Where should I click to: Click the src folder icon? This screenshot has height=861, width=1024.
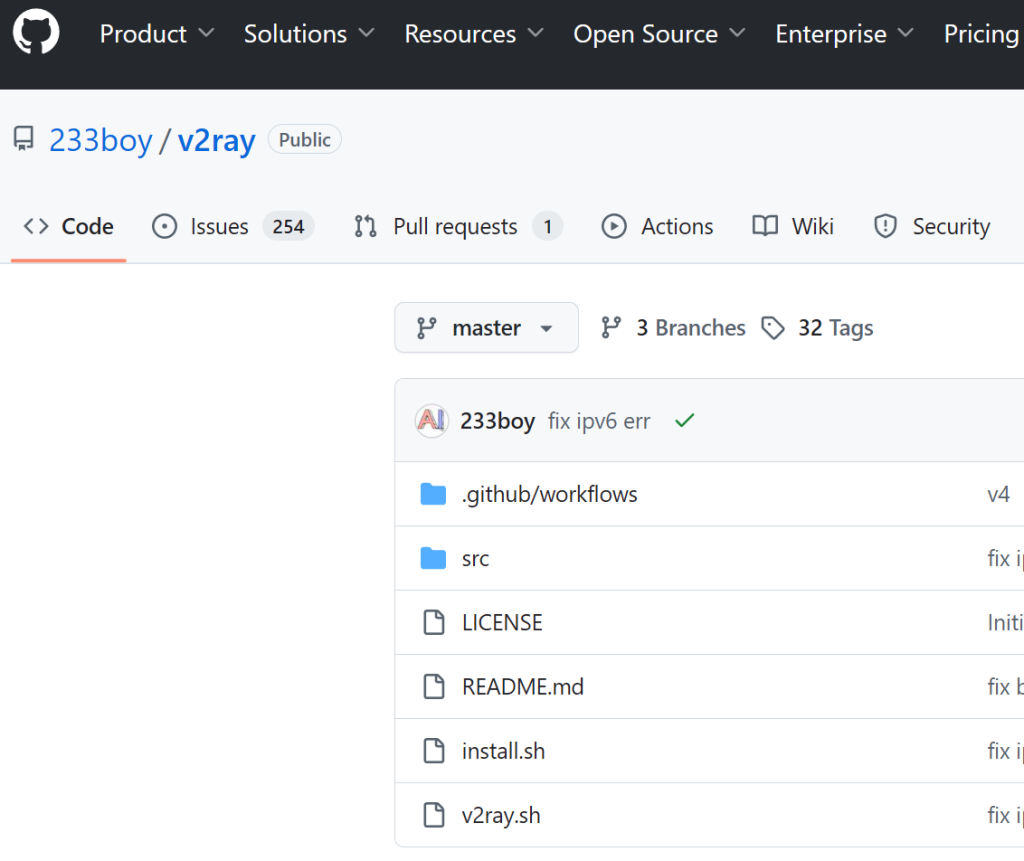[x=433, y=559]
